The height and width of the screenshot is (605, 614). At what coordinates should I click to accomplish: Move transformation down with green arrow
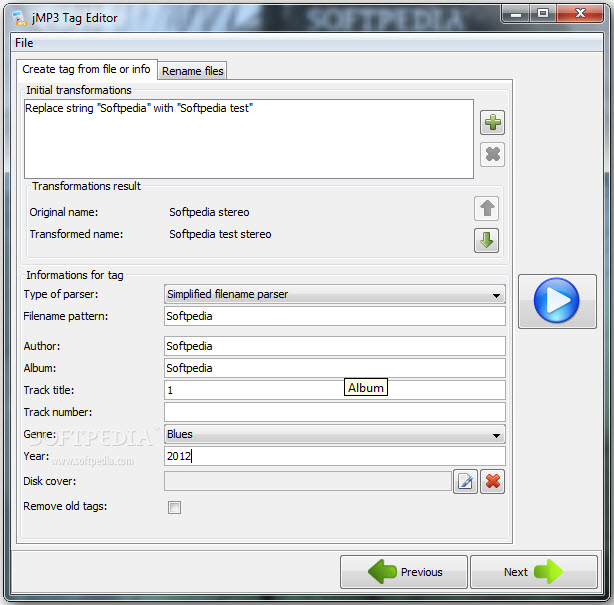point(486,240)
